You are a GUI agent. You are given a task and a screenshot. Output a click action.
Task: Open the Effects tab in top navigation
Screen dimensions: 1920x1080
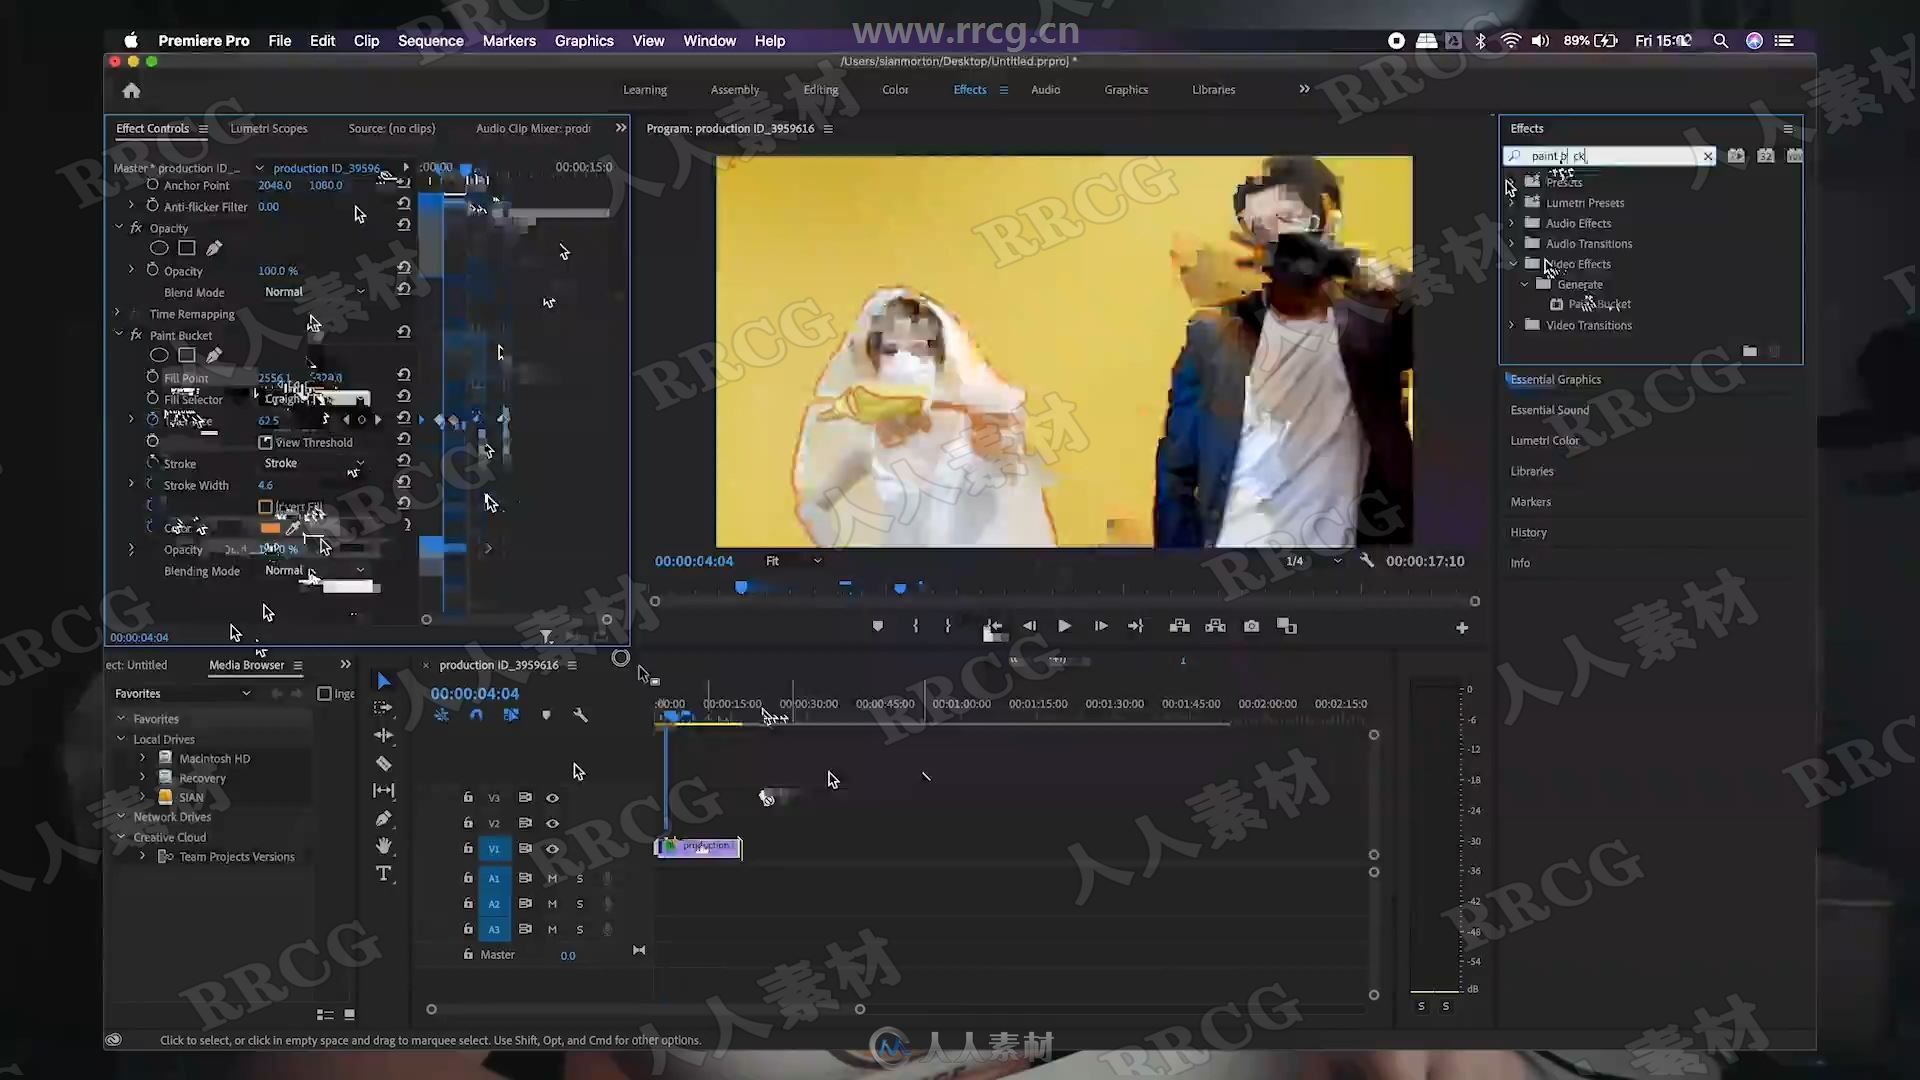(969, 88)
